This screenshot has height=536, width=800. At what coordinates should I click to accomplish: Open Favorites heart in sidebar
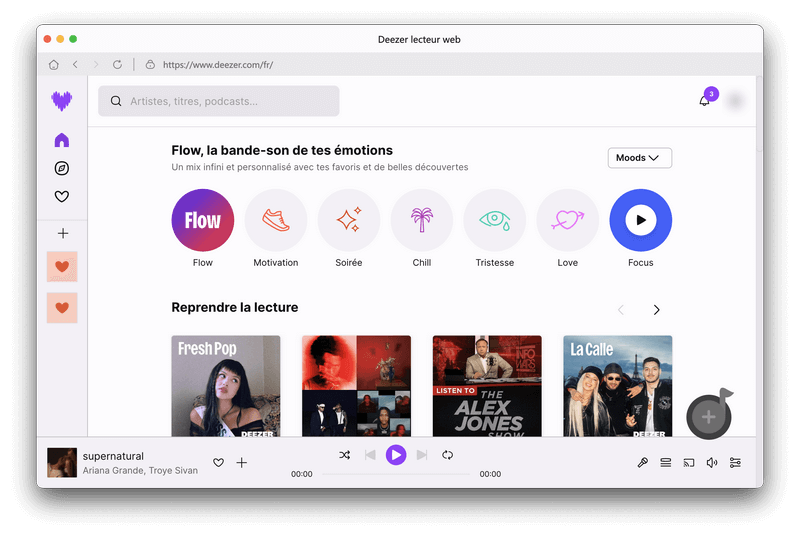(62, 197)
